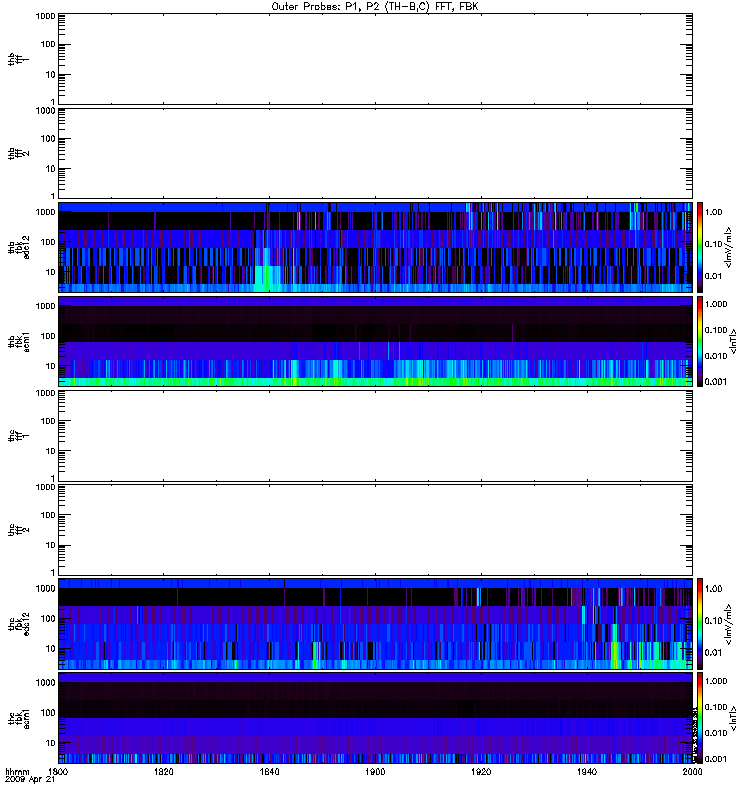The width and height of the screenshot is (750, 800).
Task: Click the "1.00" tick on the thc edc12 color bar
Action: coord(713,589)
